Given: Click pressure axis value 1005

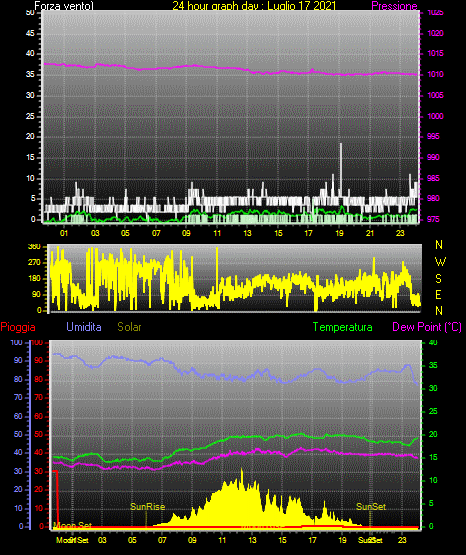Looking at the screenshot, I should click(435, 95).
